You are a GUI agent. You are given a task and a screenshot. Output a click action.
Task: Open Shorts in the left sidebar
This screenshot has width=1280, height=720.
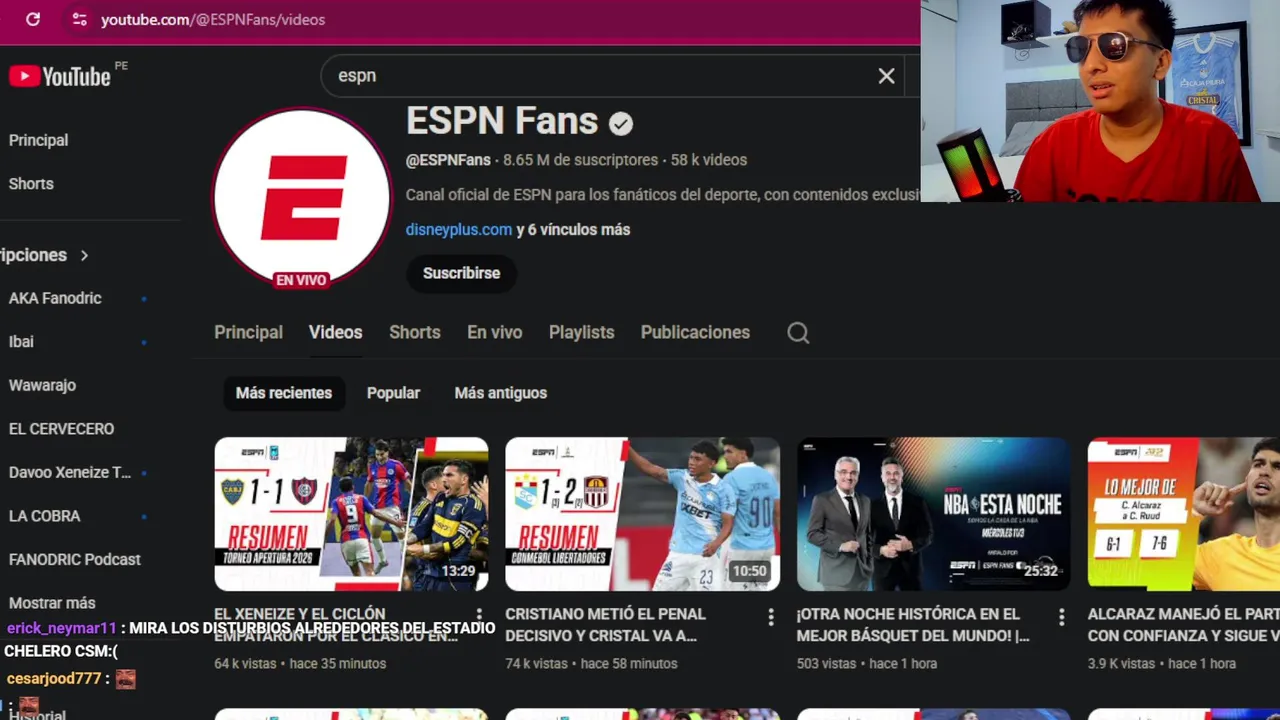31,184
